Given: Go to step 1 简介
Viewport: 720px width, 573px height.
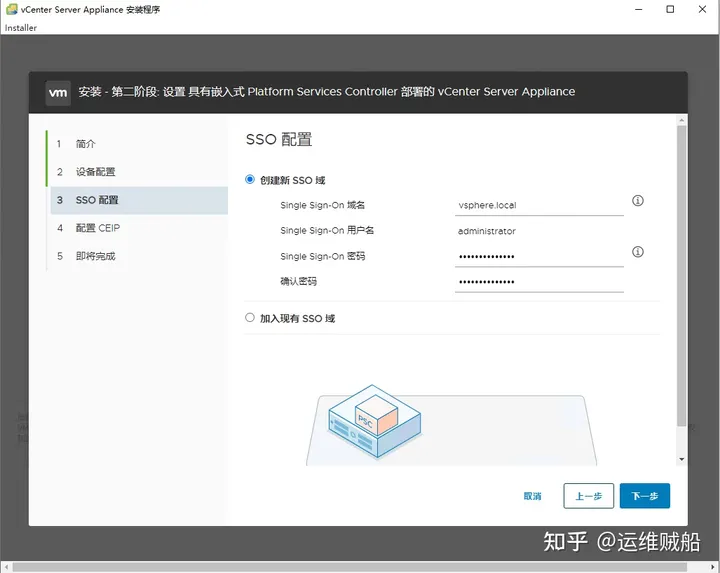Looking at the screenshot, I should coord(86,144).
